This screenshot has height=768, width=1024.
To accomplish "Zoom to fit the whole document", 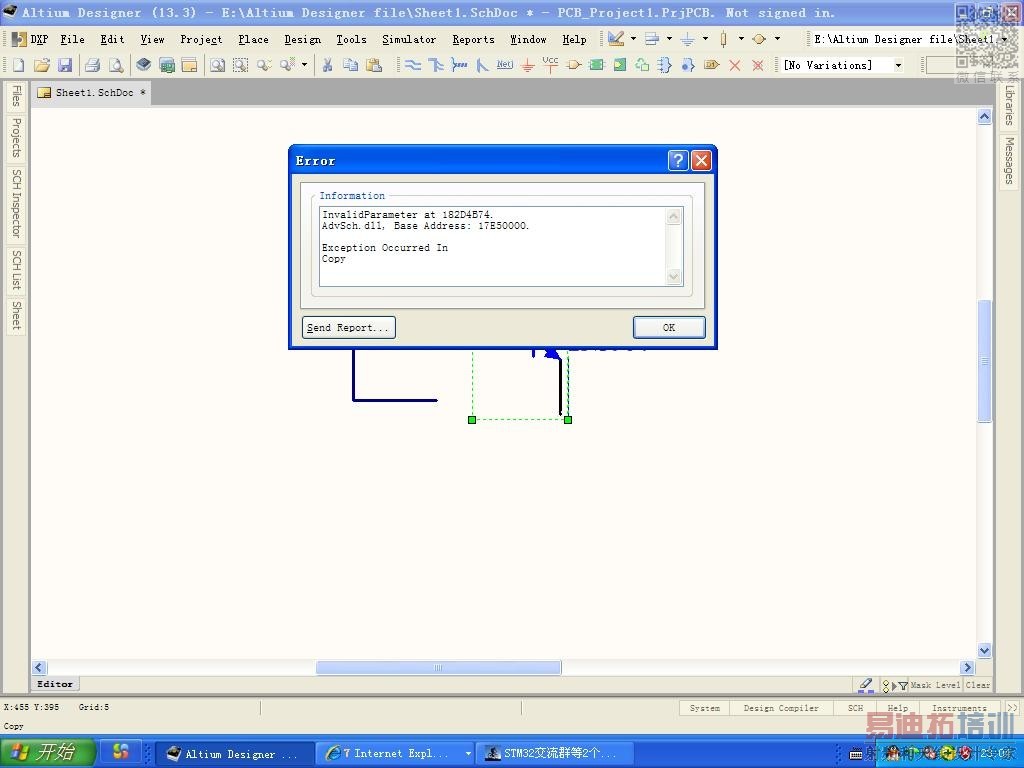I will tap(217, 65).
